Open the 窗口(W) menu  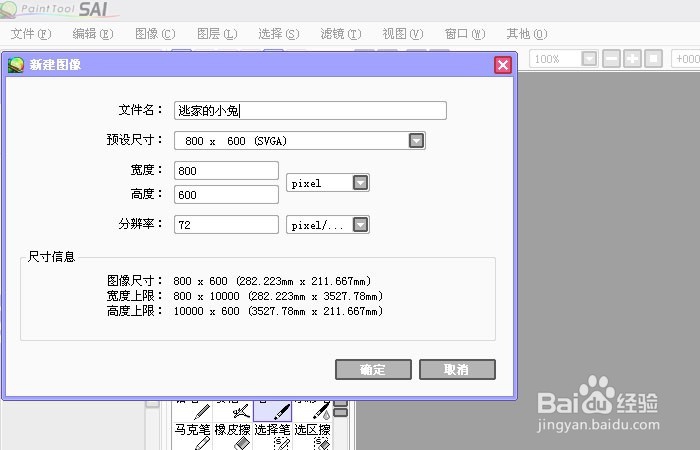465,34
